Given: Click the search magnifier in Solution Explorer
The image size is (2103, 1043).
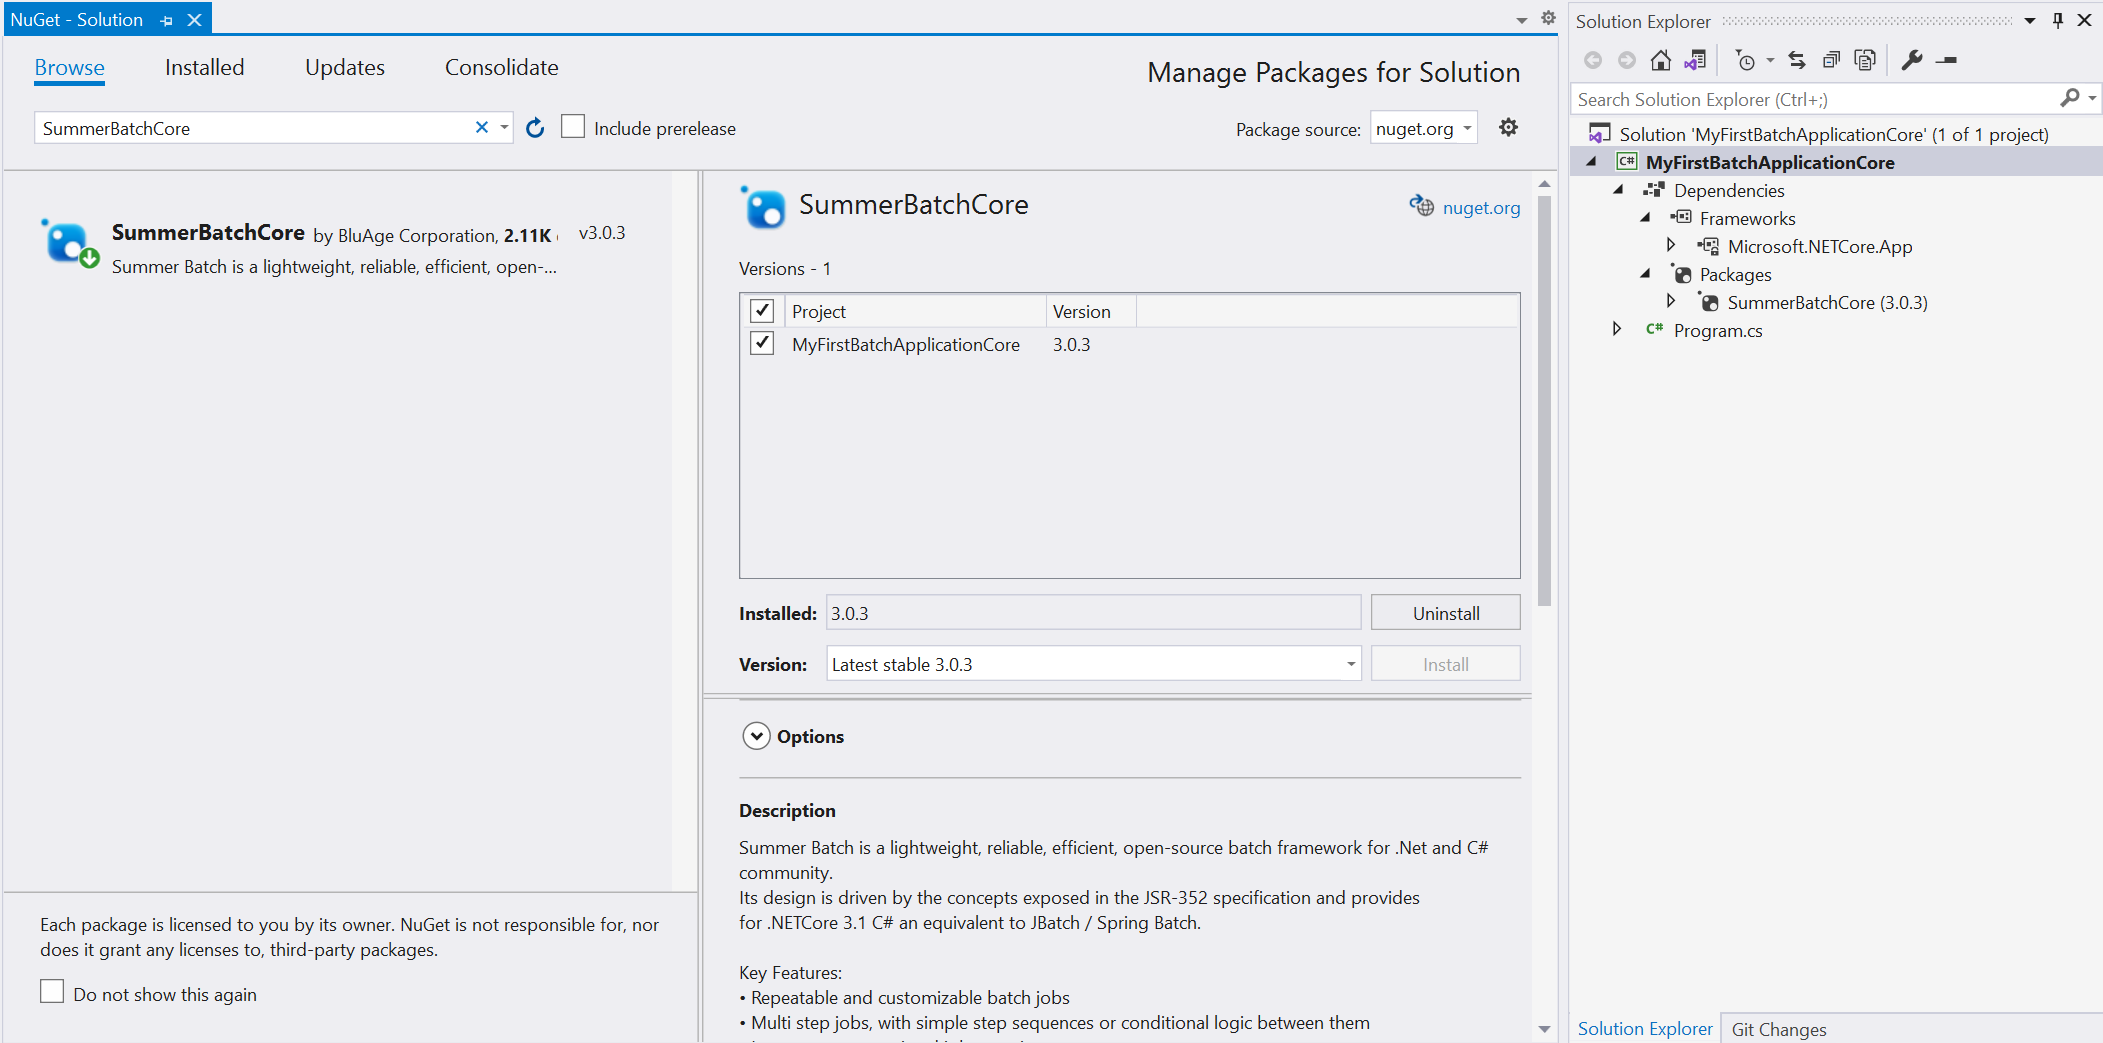Looking at the screenshot, I should (2070, 98).
